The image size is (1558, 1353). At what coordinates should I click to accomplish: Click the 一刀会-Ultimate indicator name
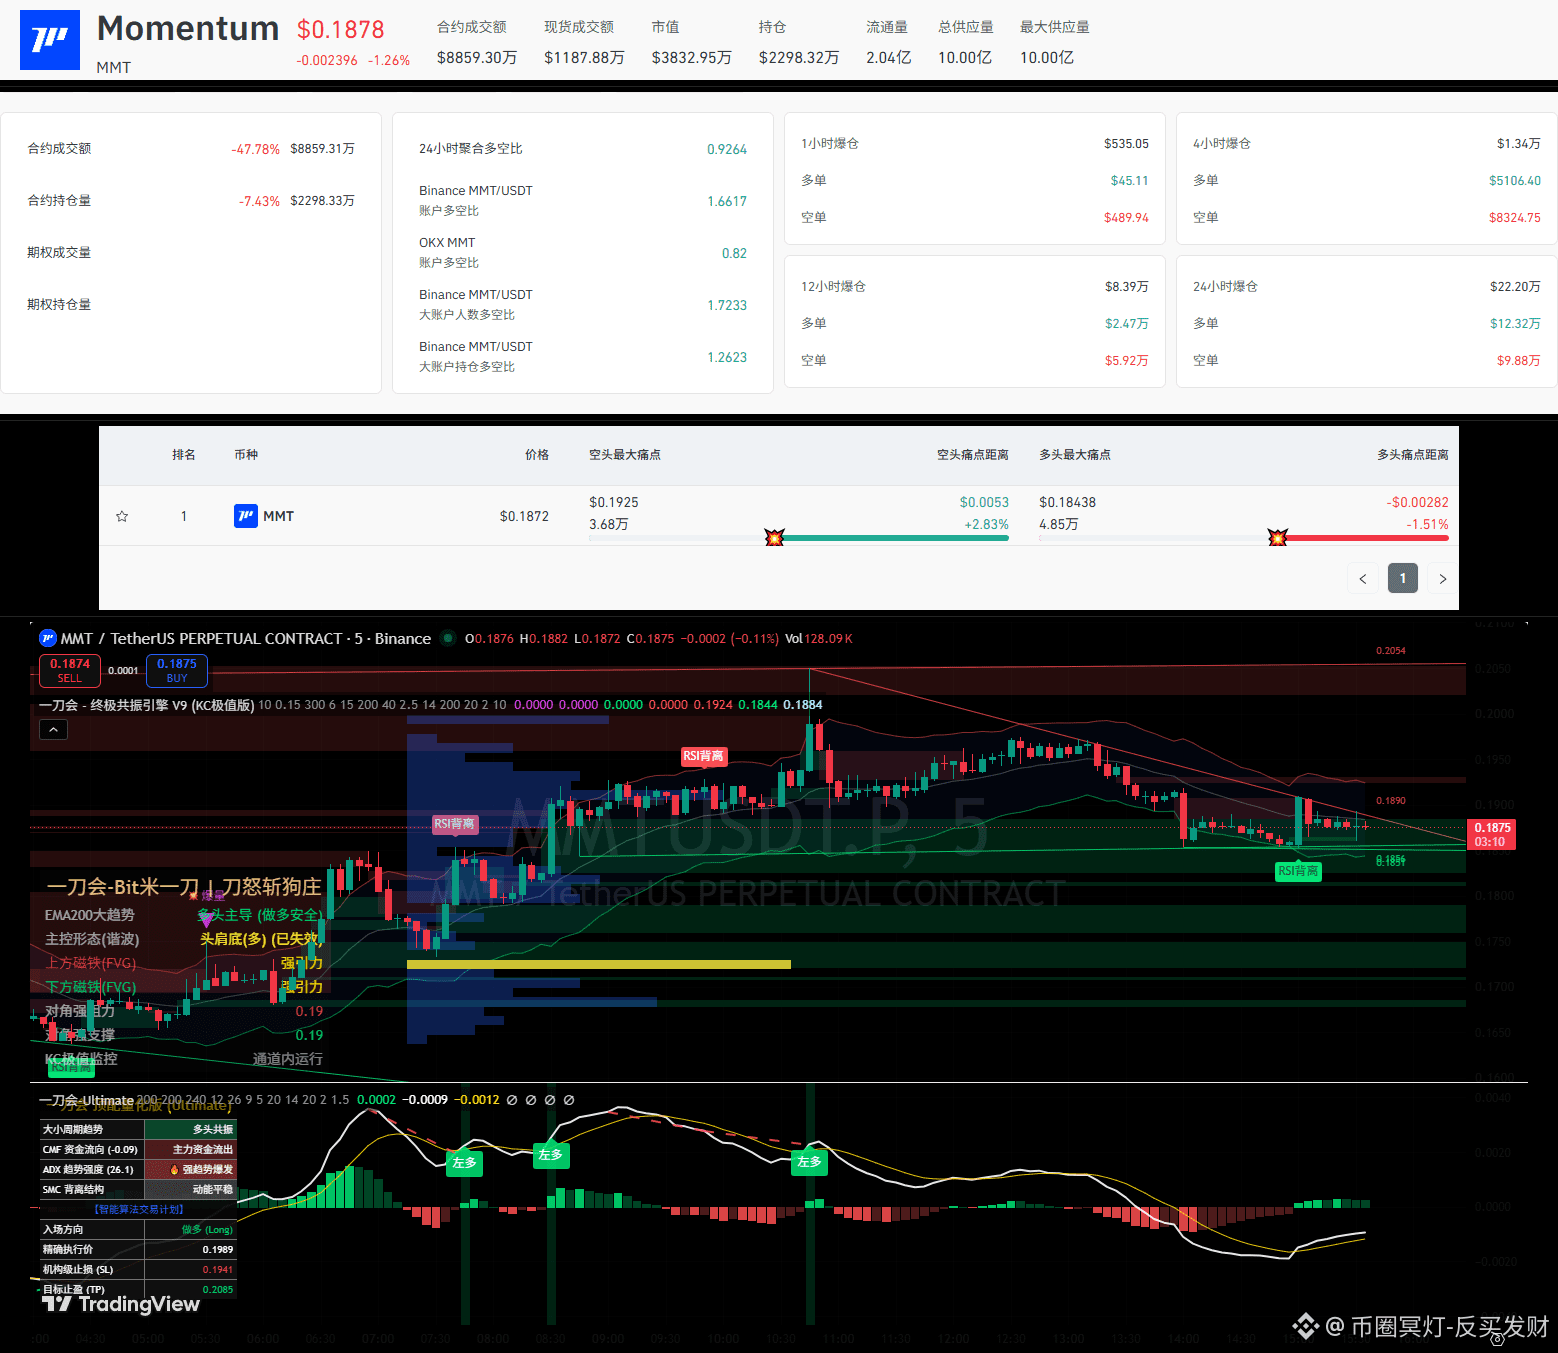click(86, 1100)
